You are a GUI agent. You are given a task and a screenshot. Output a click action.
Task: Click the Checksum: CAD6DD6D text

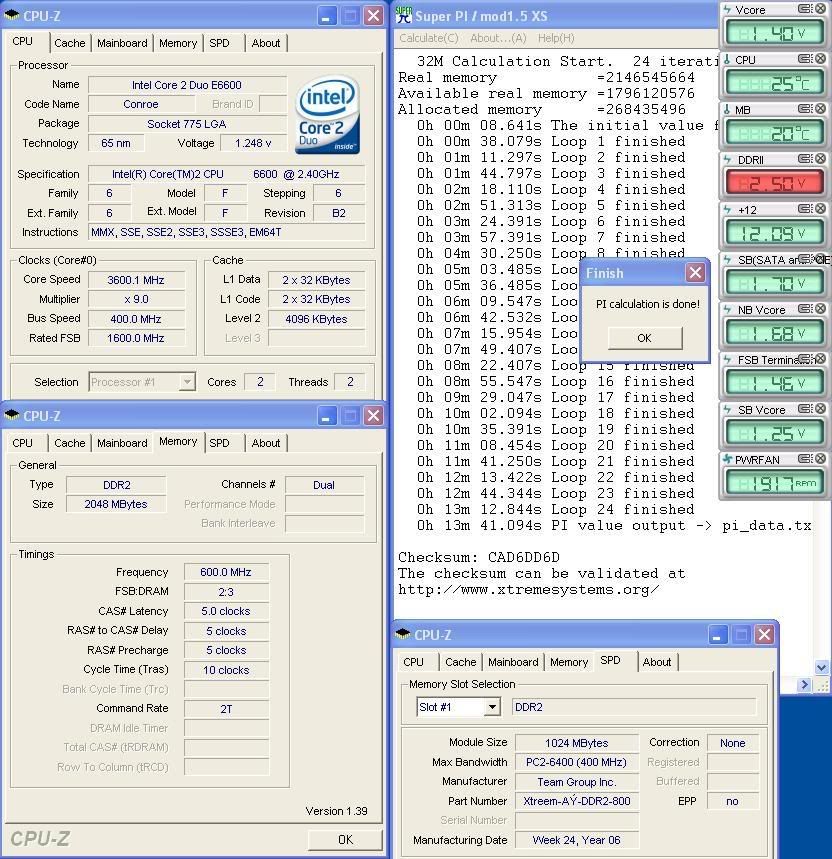479,558
